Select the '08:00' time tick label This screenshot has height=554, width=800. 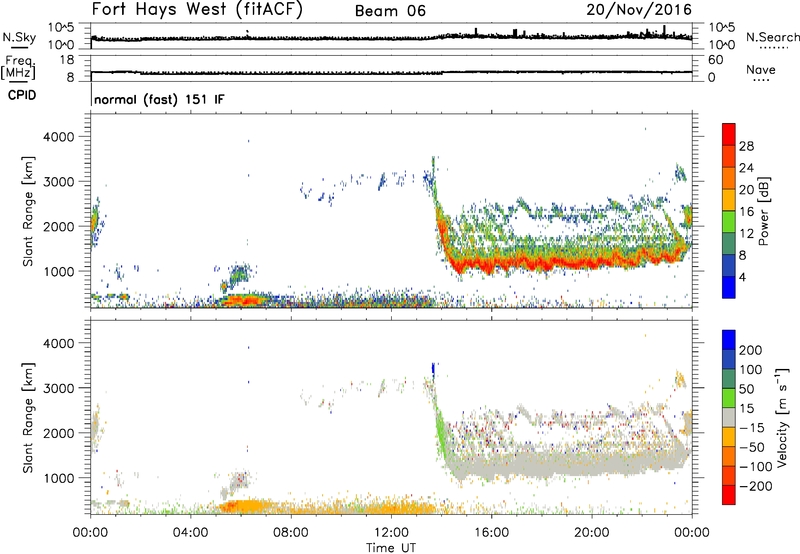pyautogui.click(x=291, y=533)
